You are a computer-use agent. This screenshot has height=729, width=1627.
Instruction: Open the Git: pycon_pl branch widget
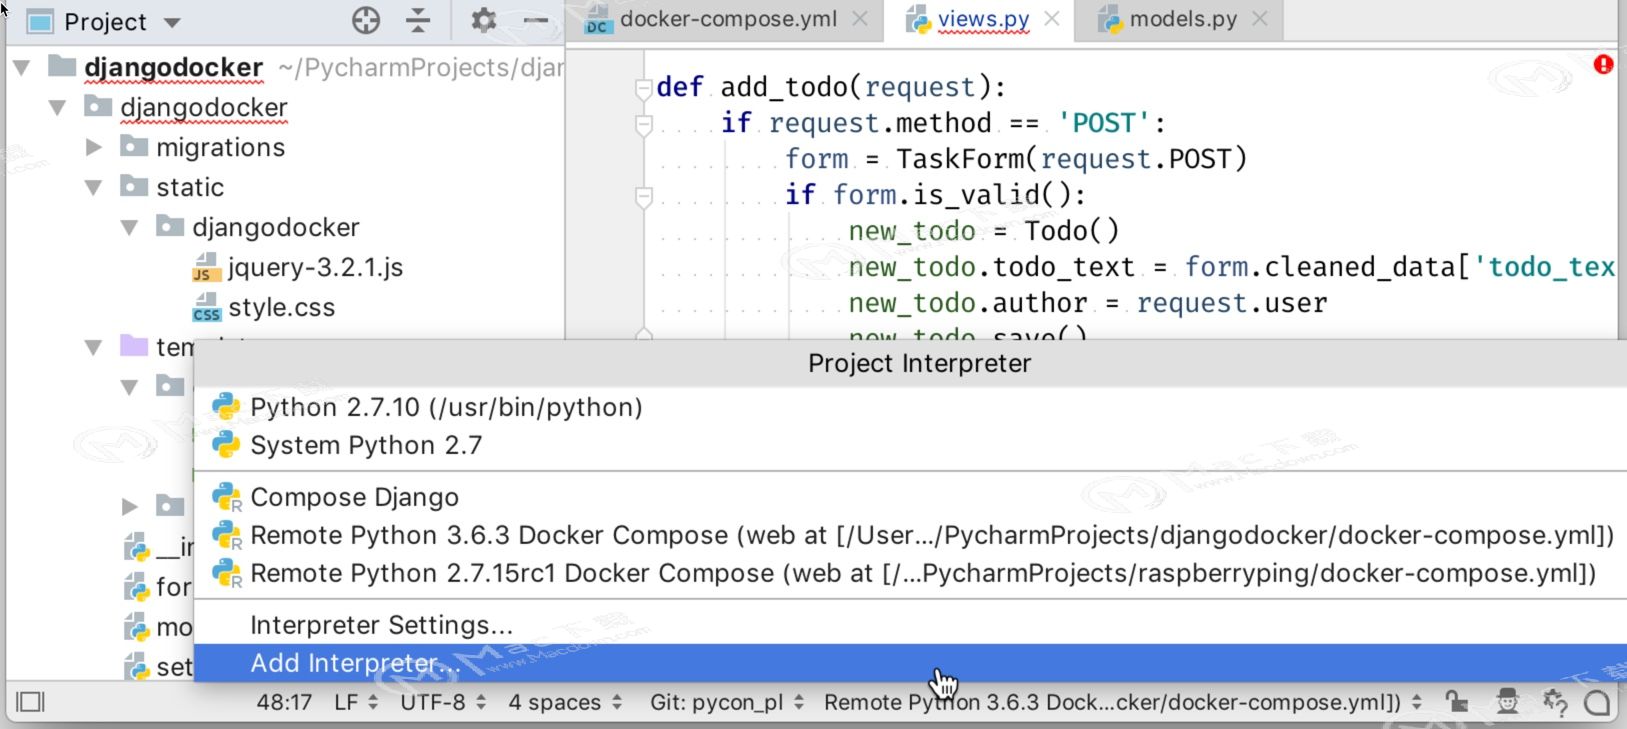pyautogui.click(x=727, y=702)
